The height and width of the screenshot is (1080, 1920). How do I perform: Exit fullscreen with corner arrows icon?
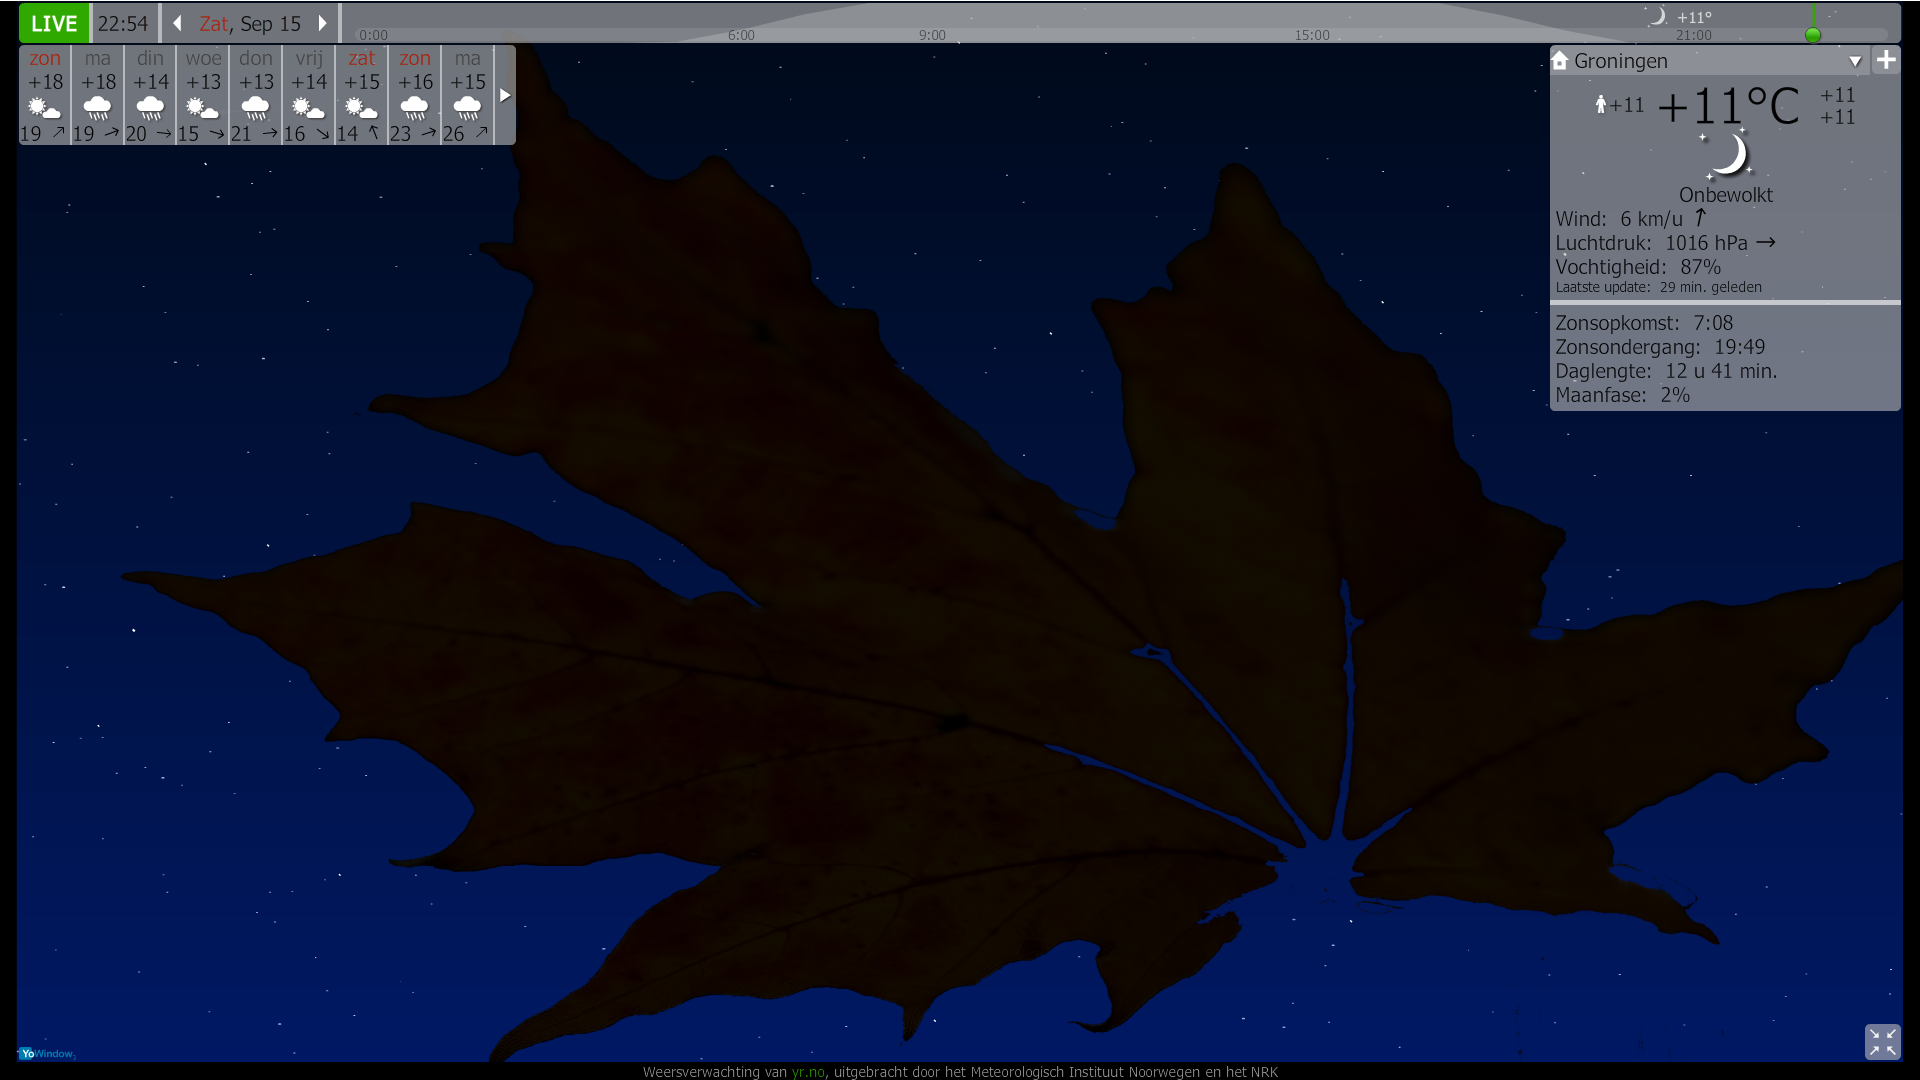pyautogui.click(x=1882, y=1042)
